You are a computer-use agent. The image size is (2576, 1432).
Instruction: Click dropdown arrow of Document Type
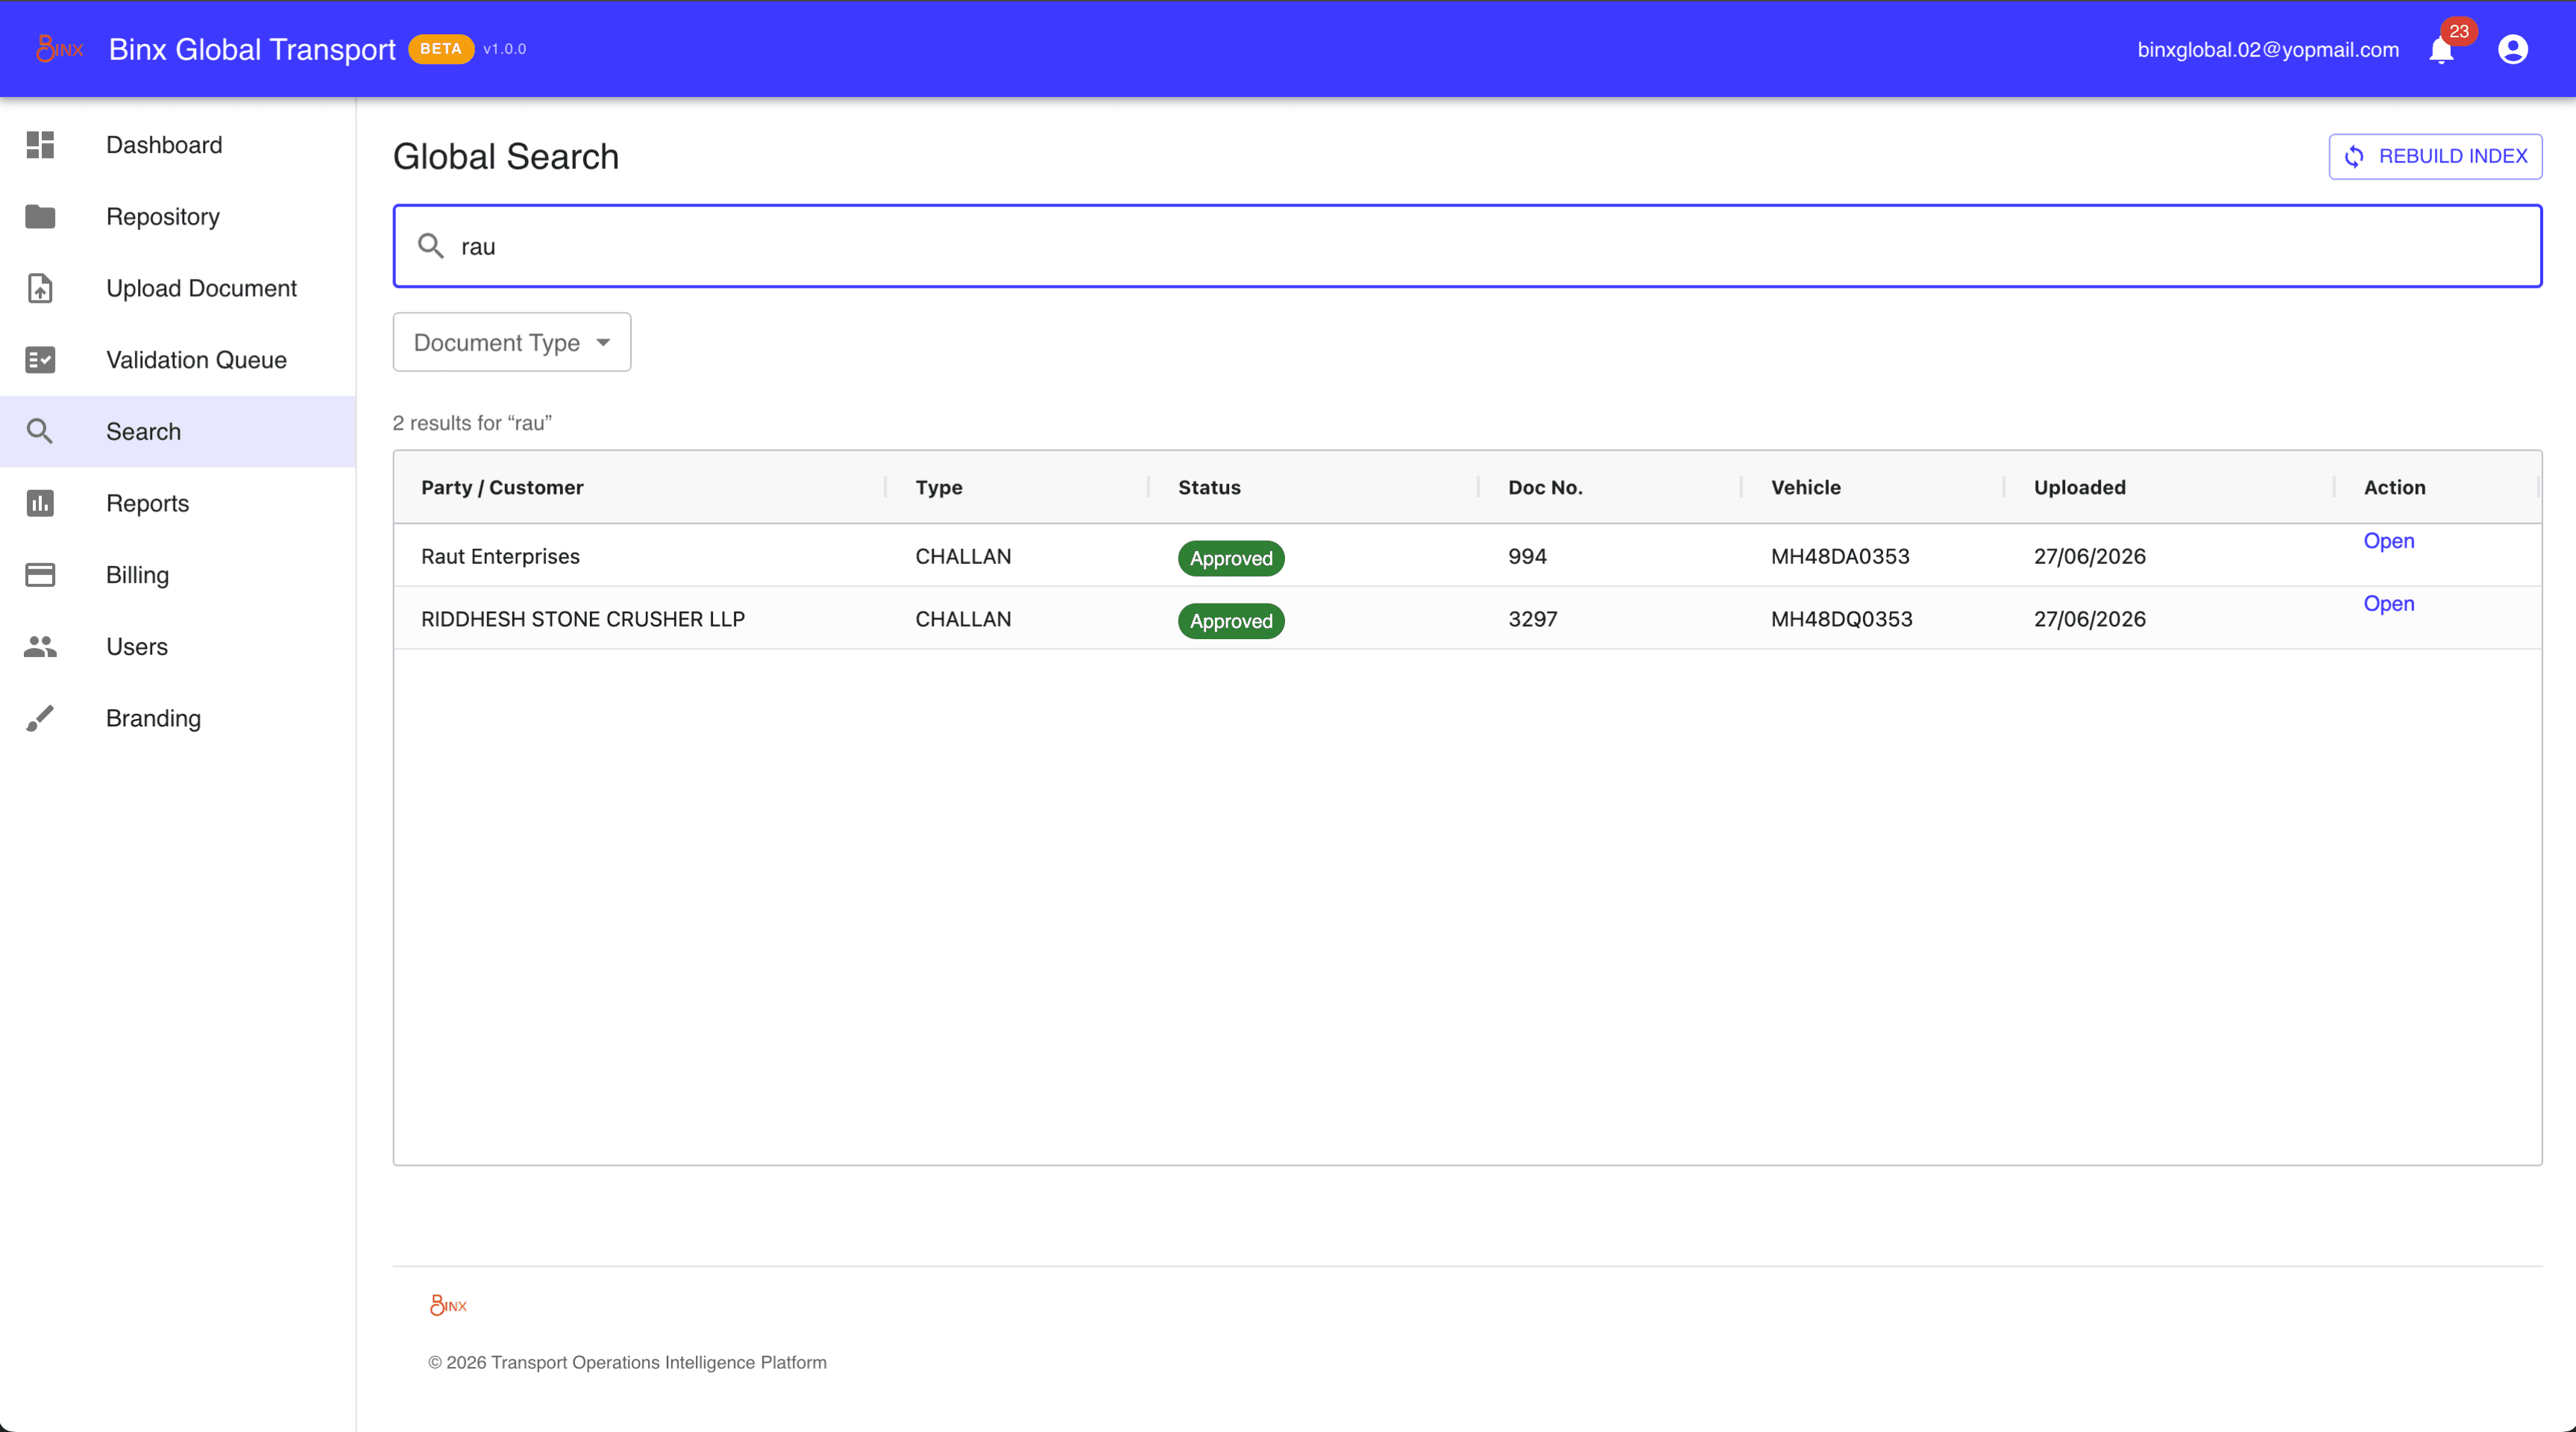[x=603, y=342]
